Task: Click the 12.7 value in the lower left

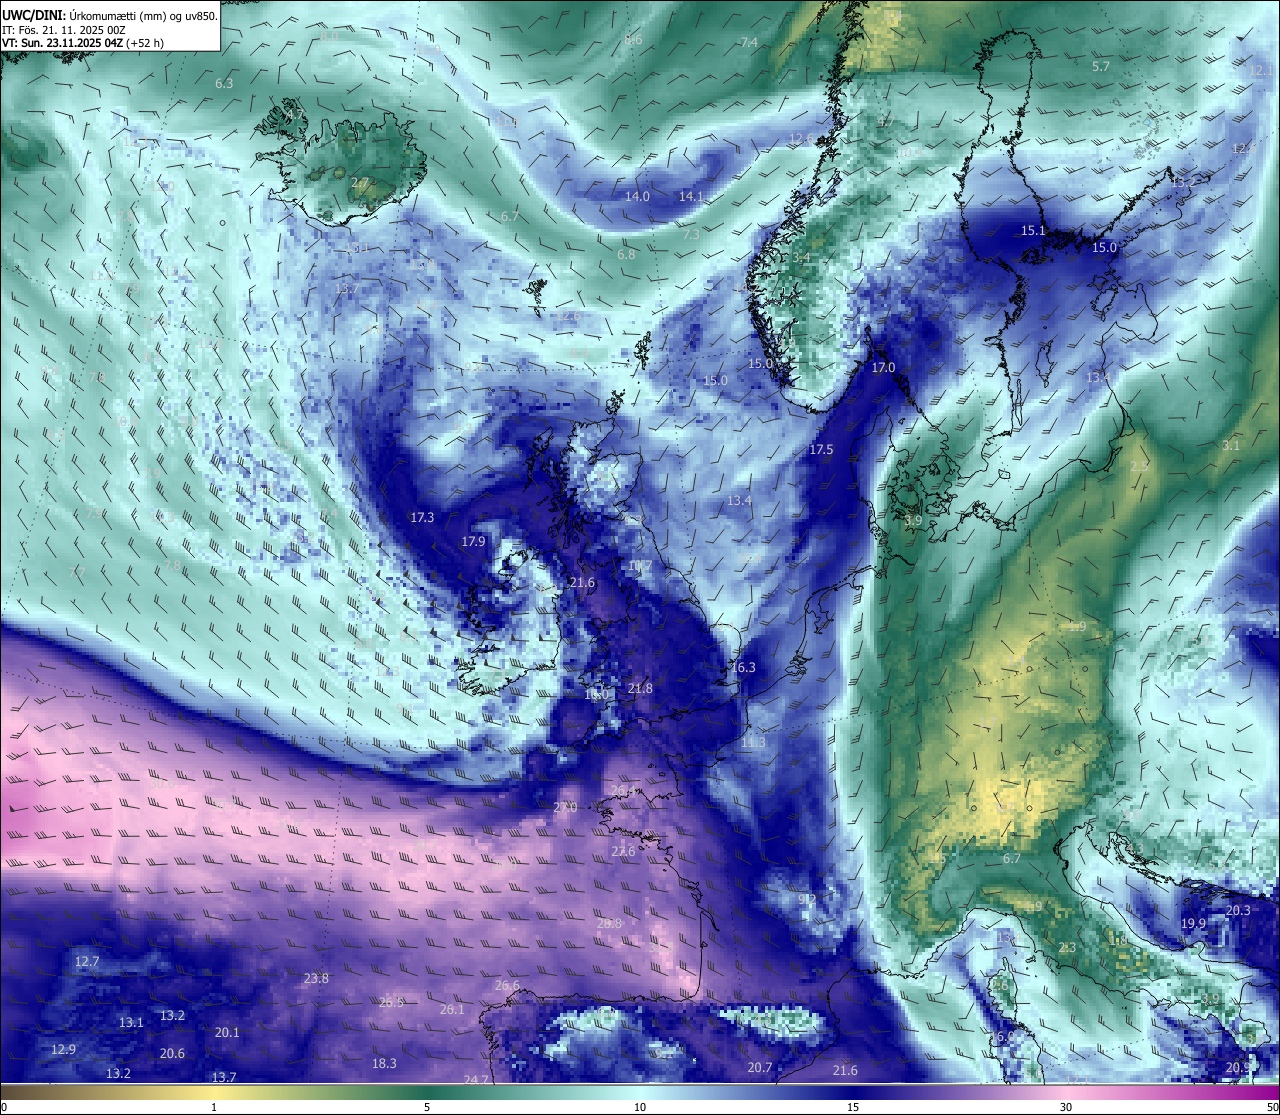Action: (87, 961)
